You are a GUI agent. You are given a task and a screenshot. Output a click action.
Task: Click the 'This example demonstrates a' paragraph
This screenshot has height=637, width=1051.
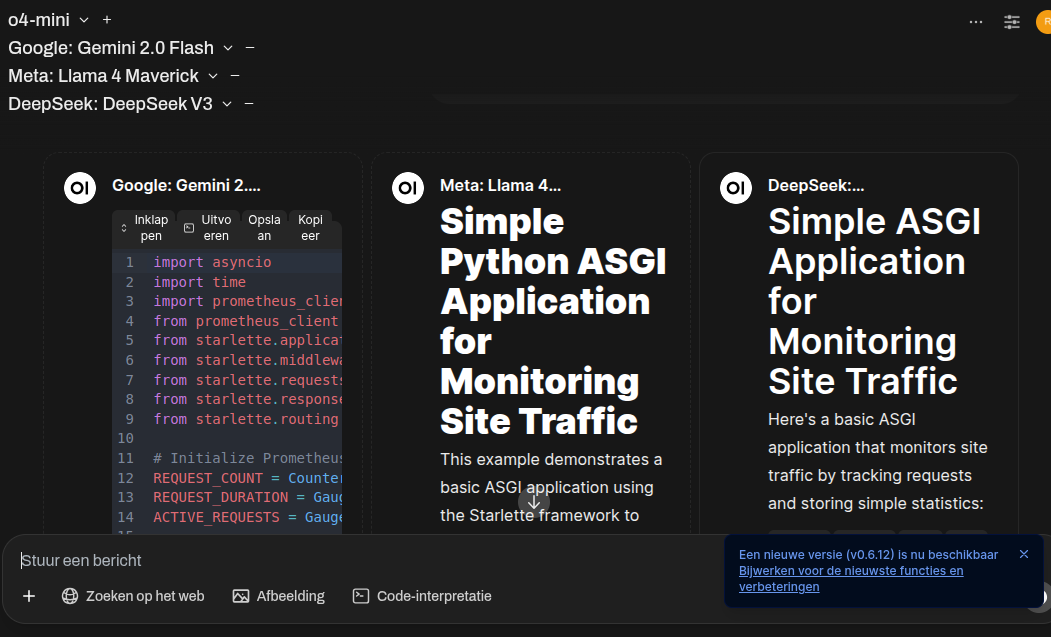pos(551,487)
